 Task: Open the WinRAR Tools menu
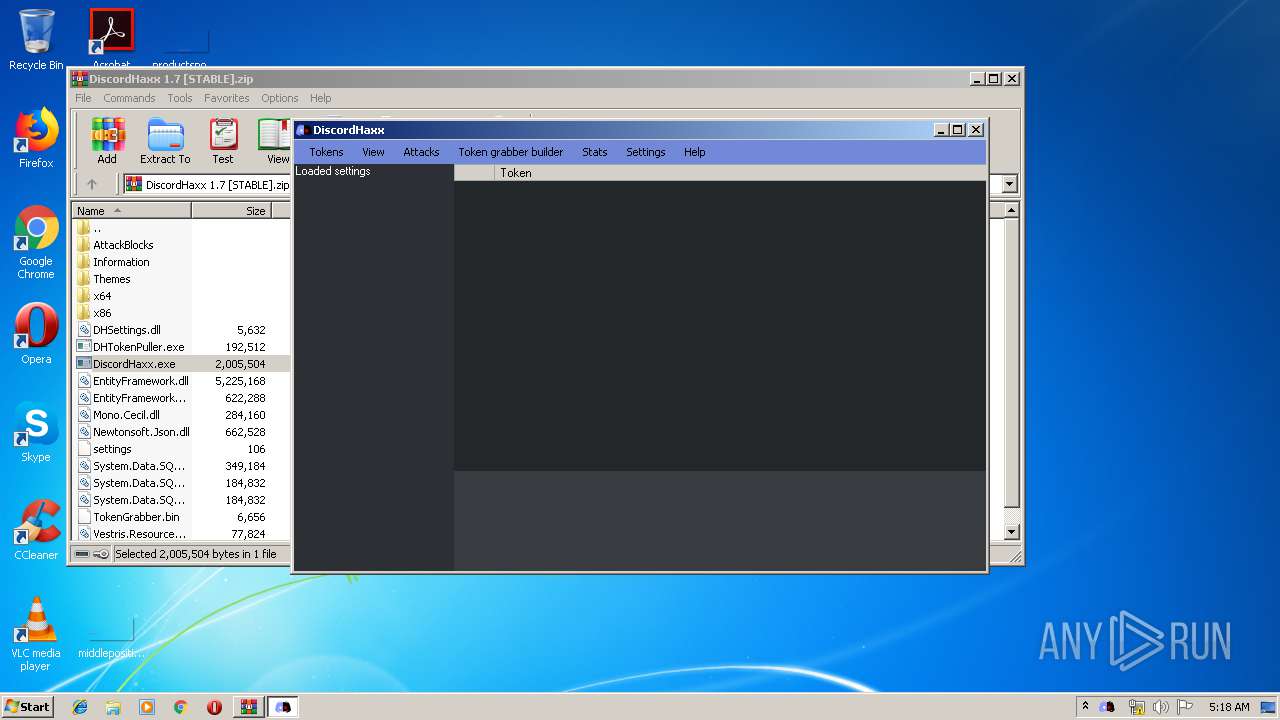point(180,98)
